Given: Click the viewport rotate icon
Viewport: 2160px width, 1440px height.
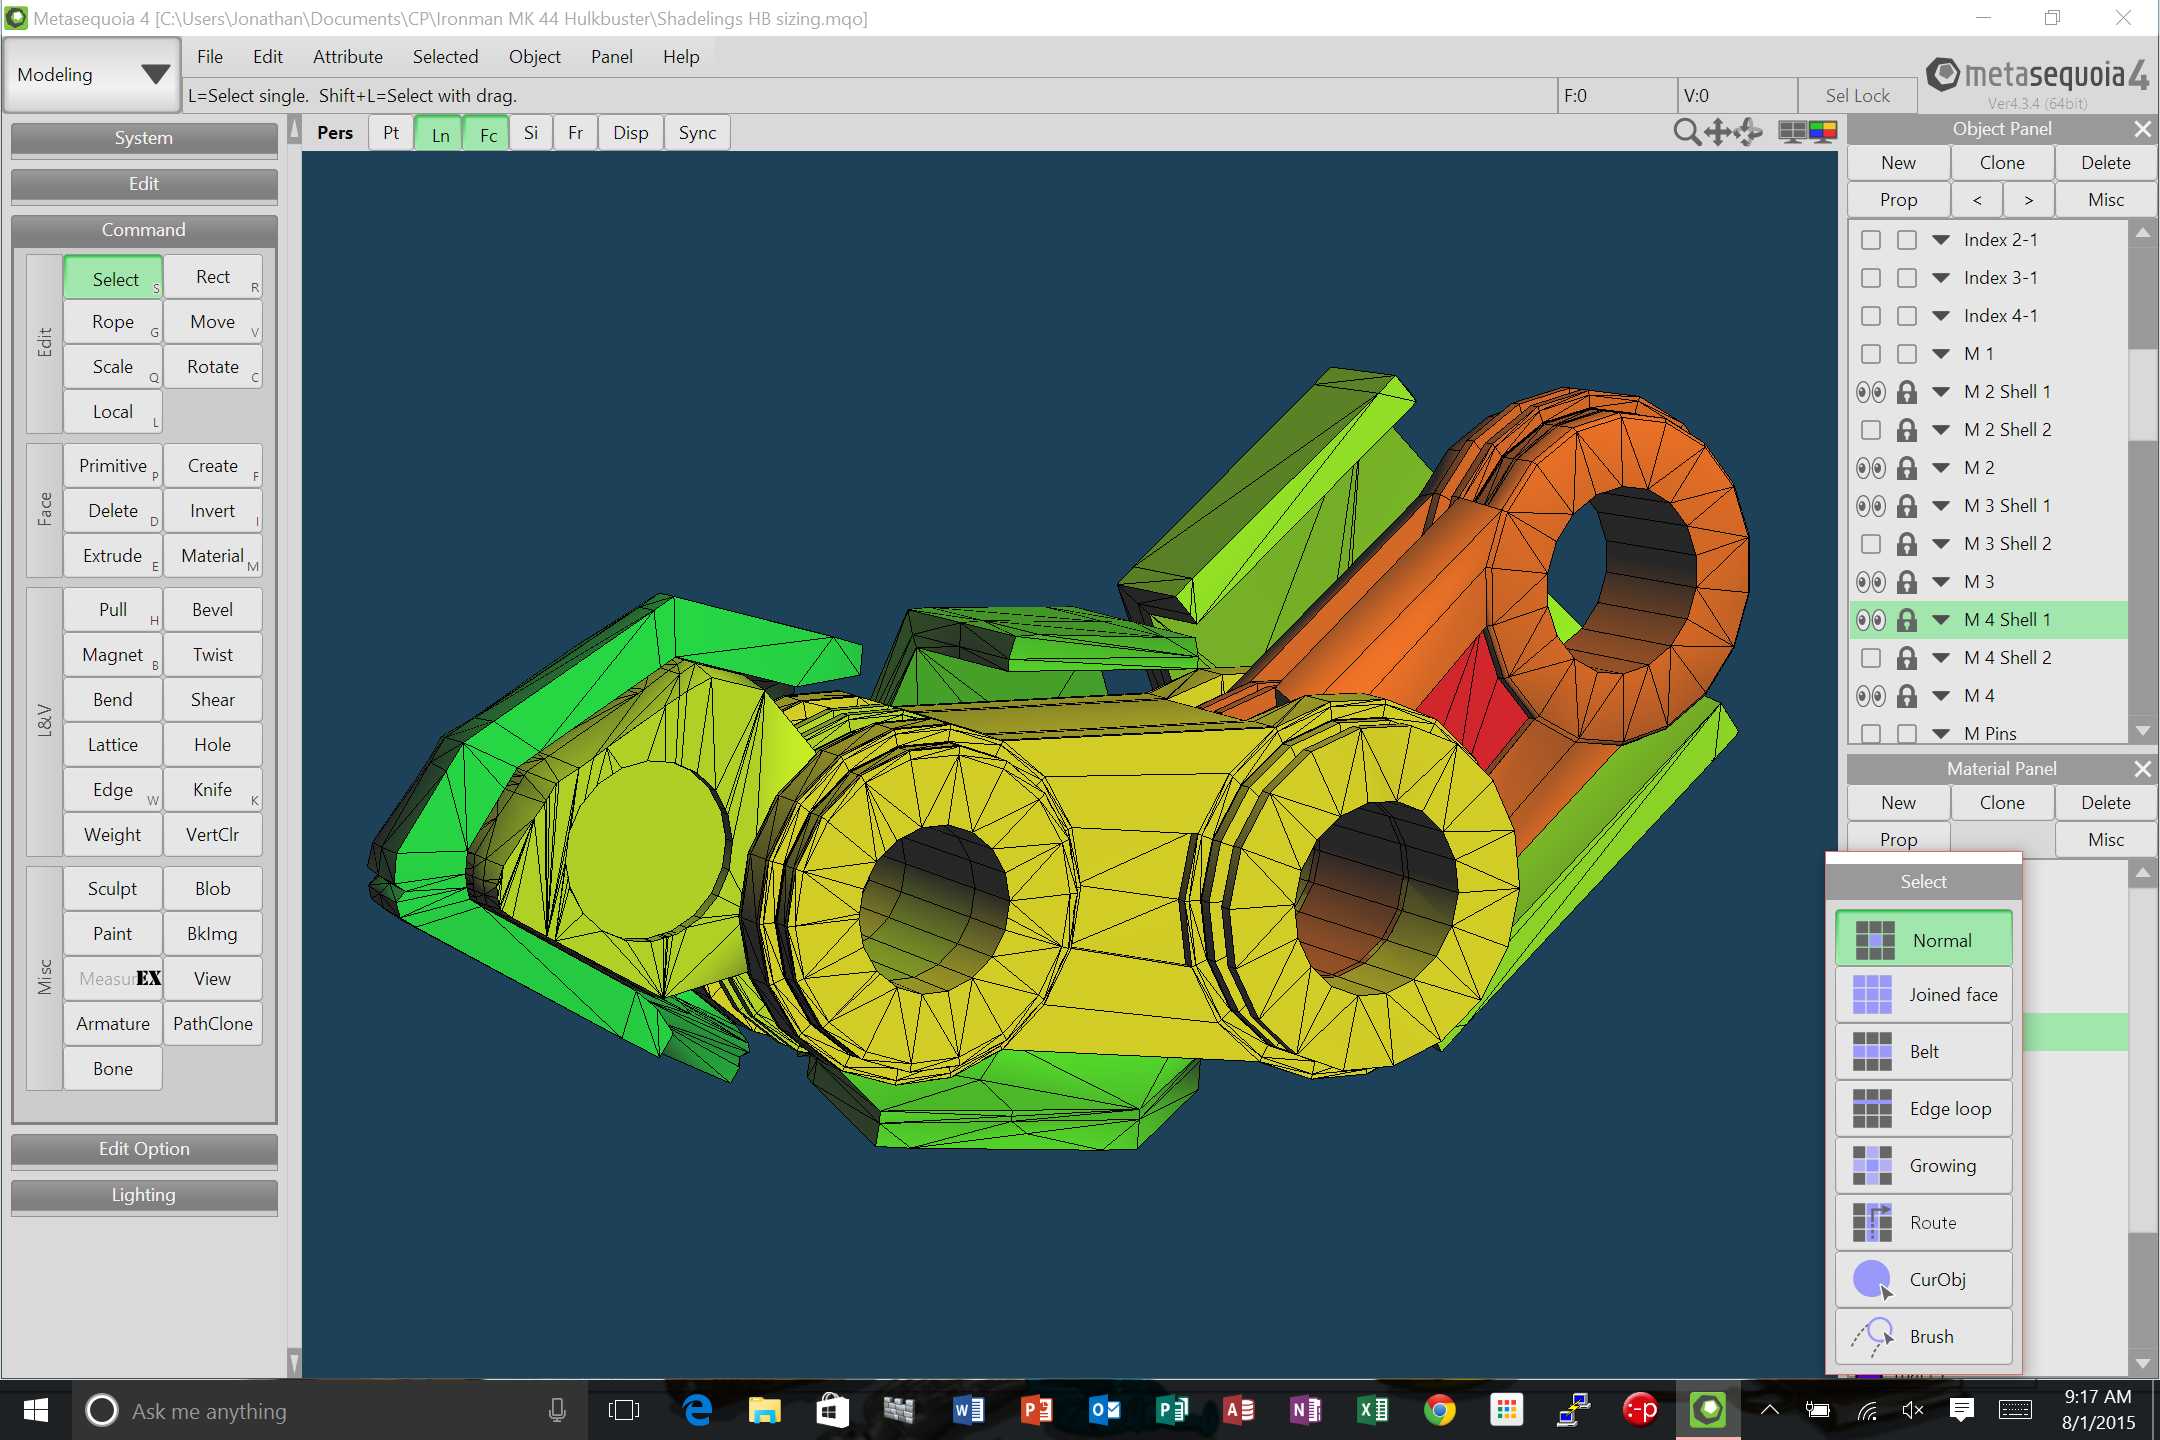Looking at the screenshot, I should pos(1749,132).
